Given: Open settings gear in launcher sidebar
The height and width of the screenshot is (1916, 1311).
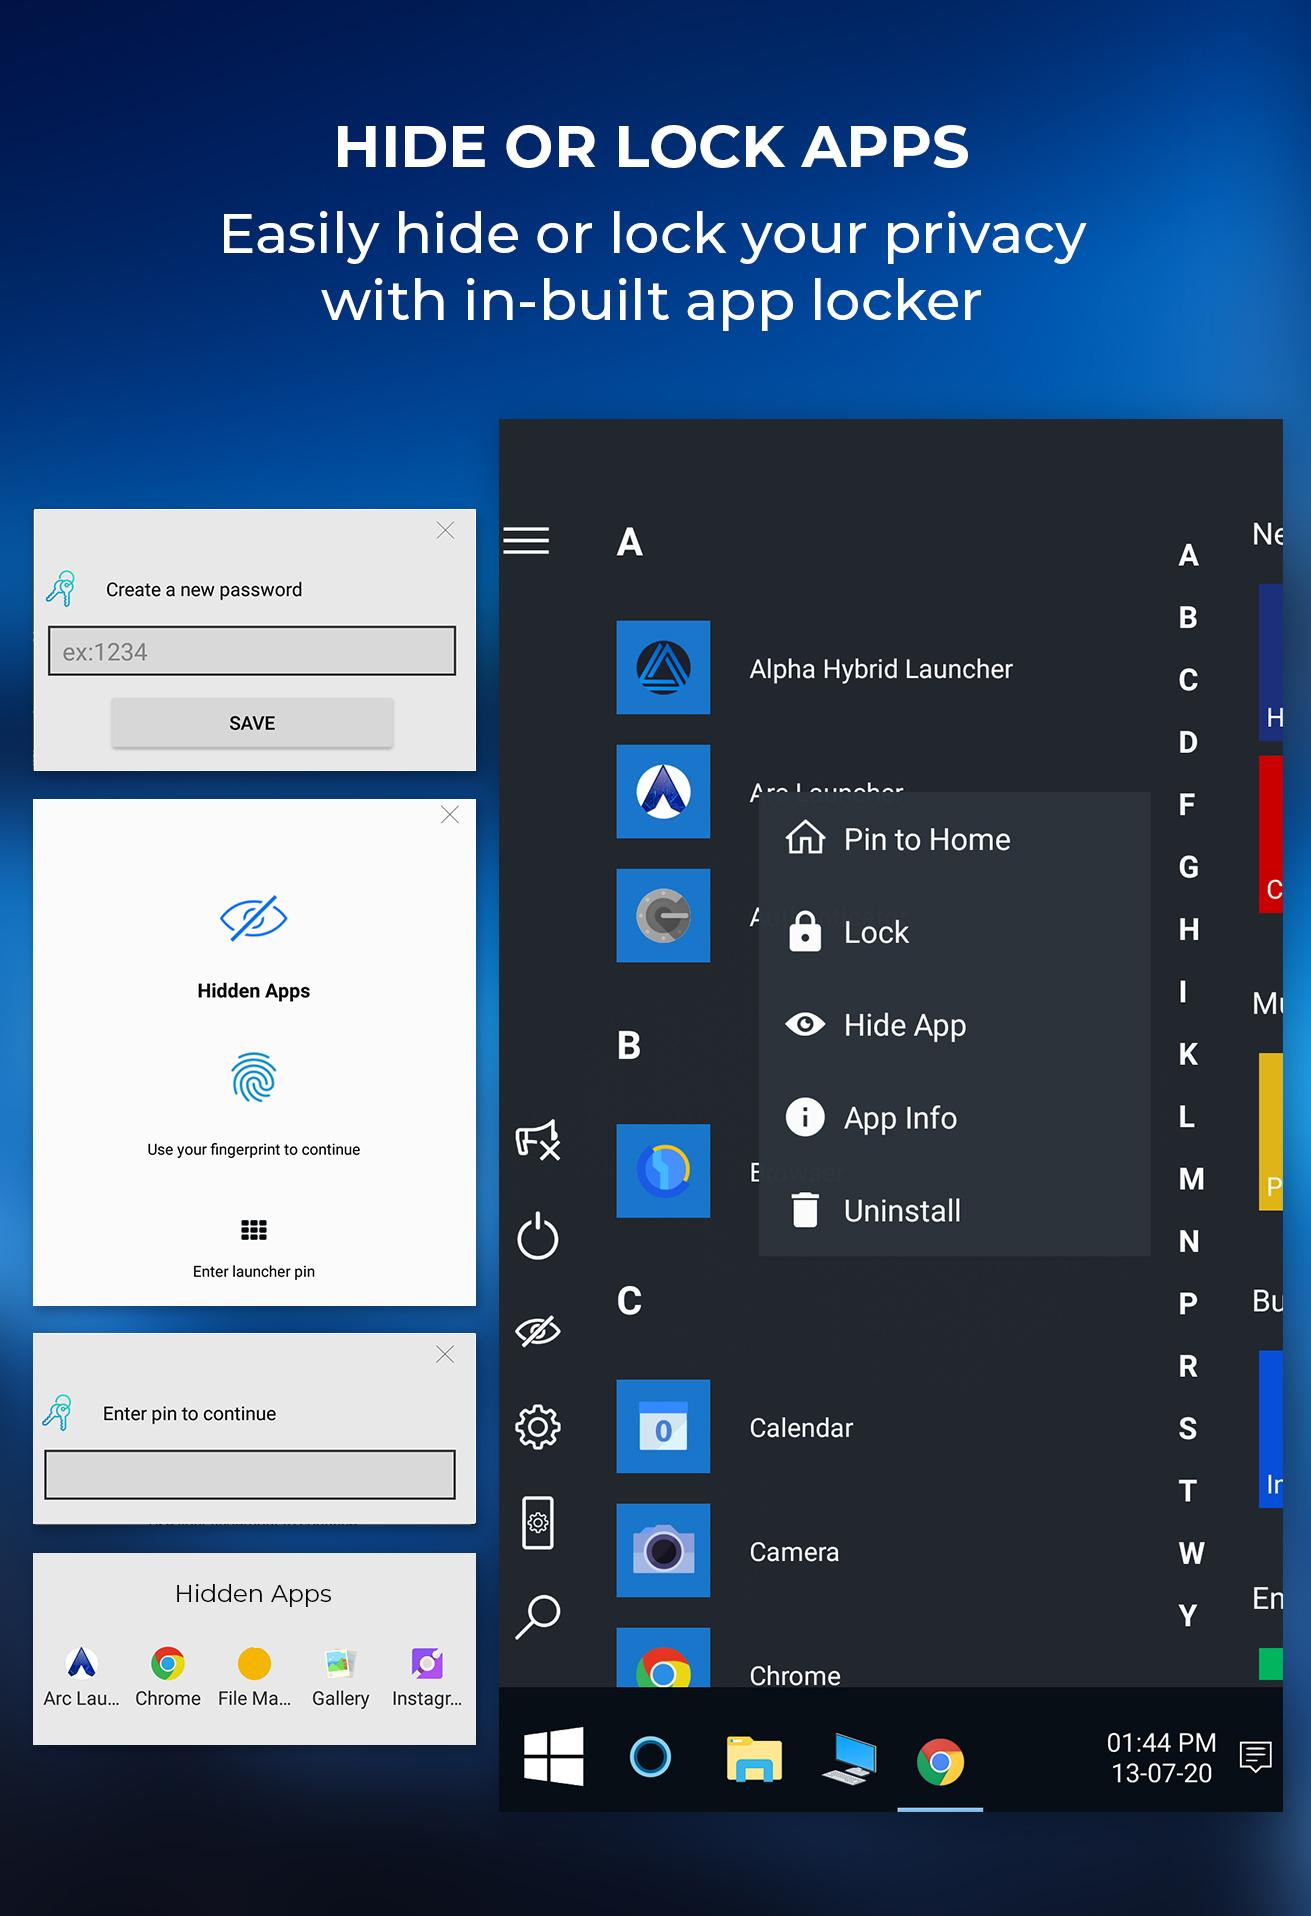Looking at the screenshot, I should (x=537, y=1427).
